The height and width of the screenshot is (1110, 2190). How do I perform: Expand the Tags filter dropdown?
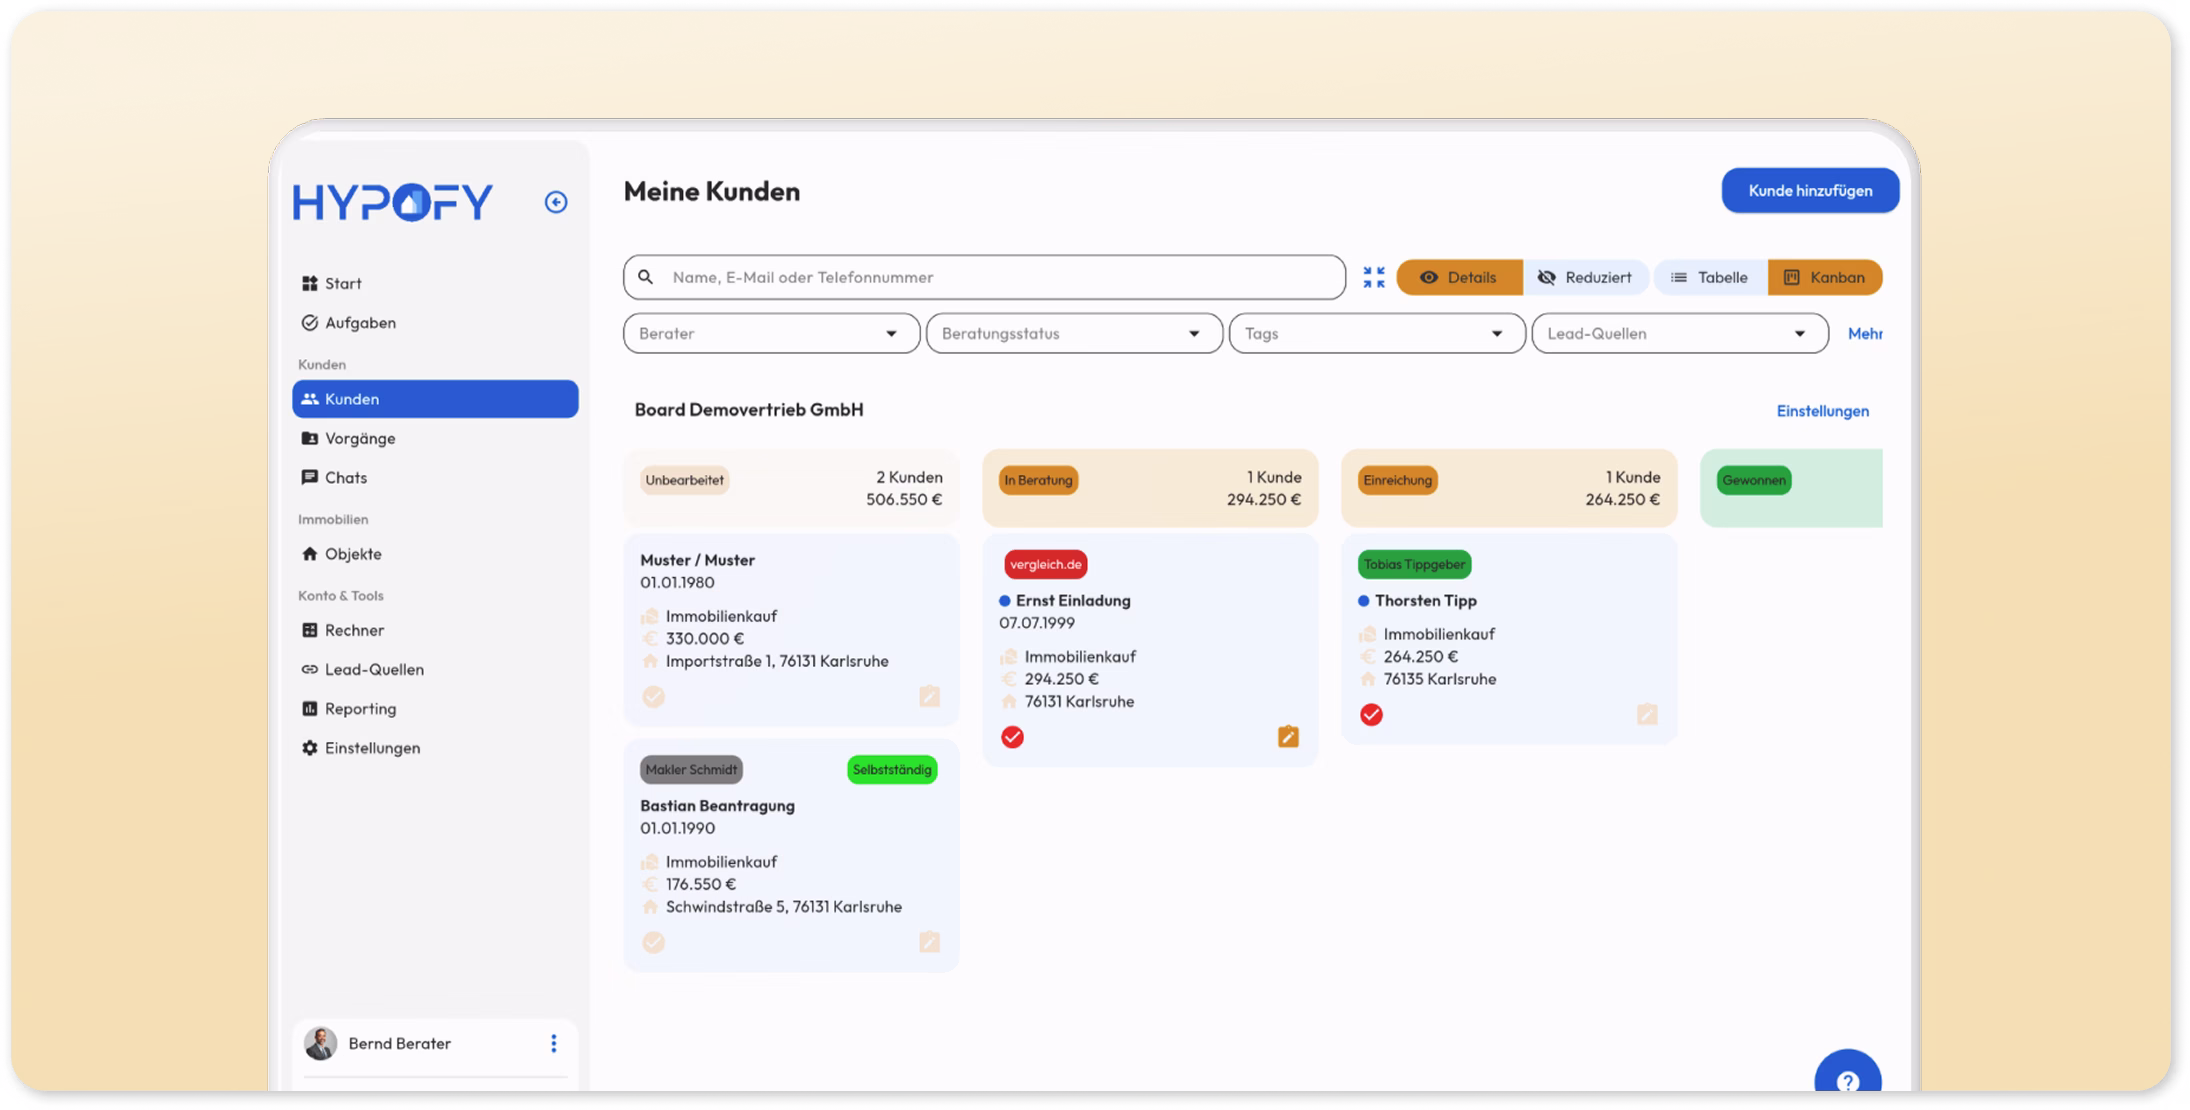1377,333
